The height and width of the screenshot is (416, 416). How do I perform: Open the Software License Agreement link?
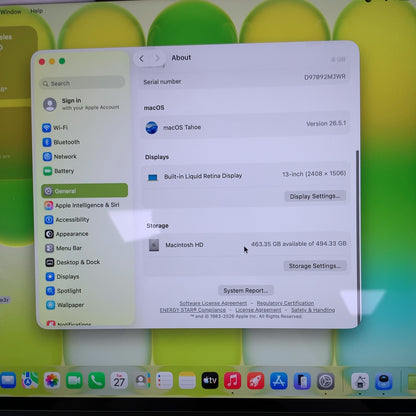pos(213,303)
